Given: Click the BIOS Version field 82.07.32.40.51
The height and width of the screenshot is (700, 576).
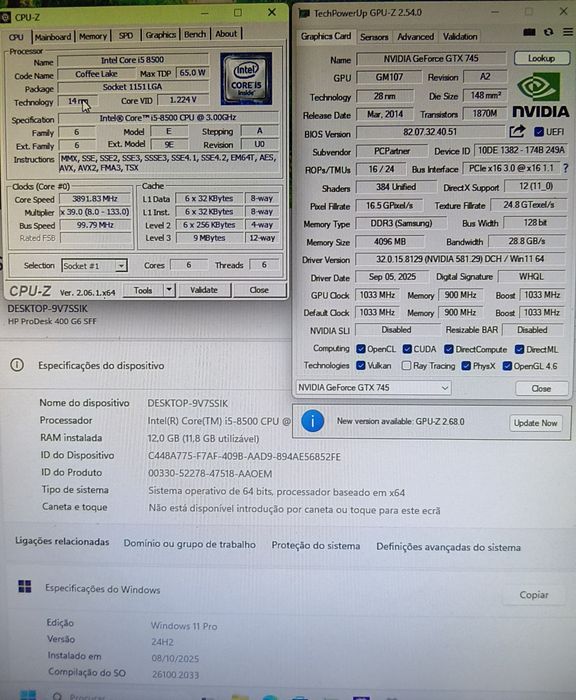Looking at the screenshot, I should pos(430,132).
